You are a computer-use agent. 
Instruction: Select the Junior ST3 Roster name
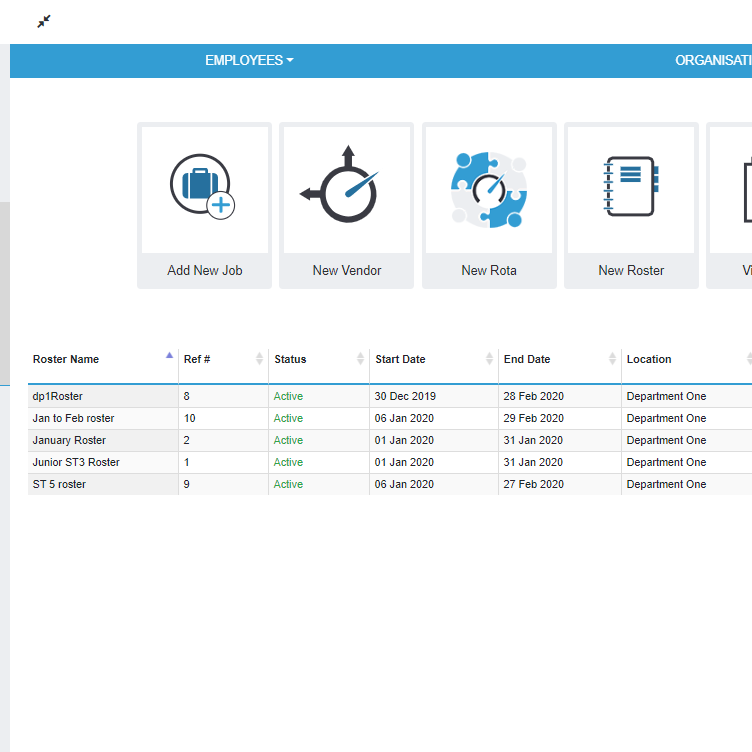click(x=76, y=462)
